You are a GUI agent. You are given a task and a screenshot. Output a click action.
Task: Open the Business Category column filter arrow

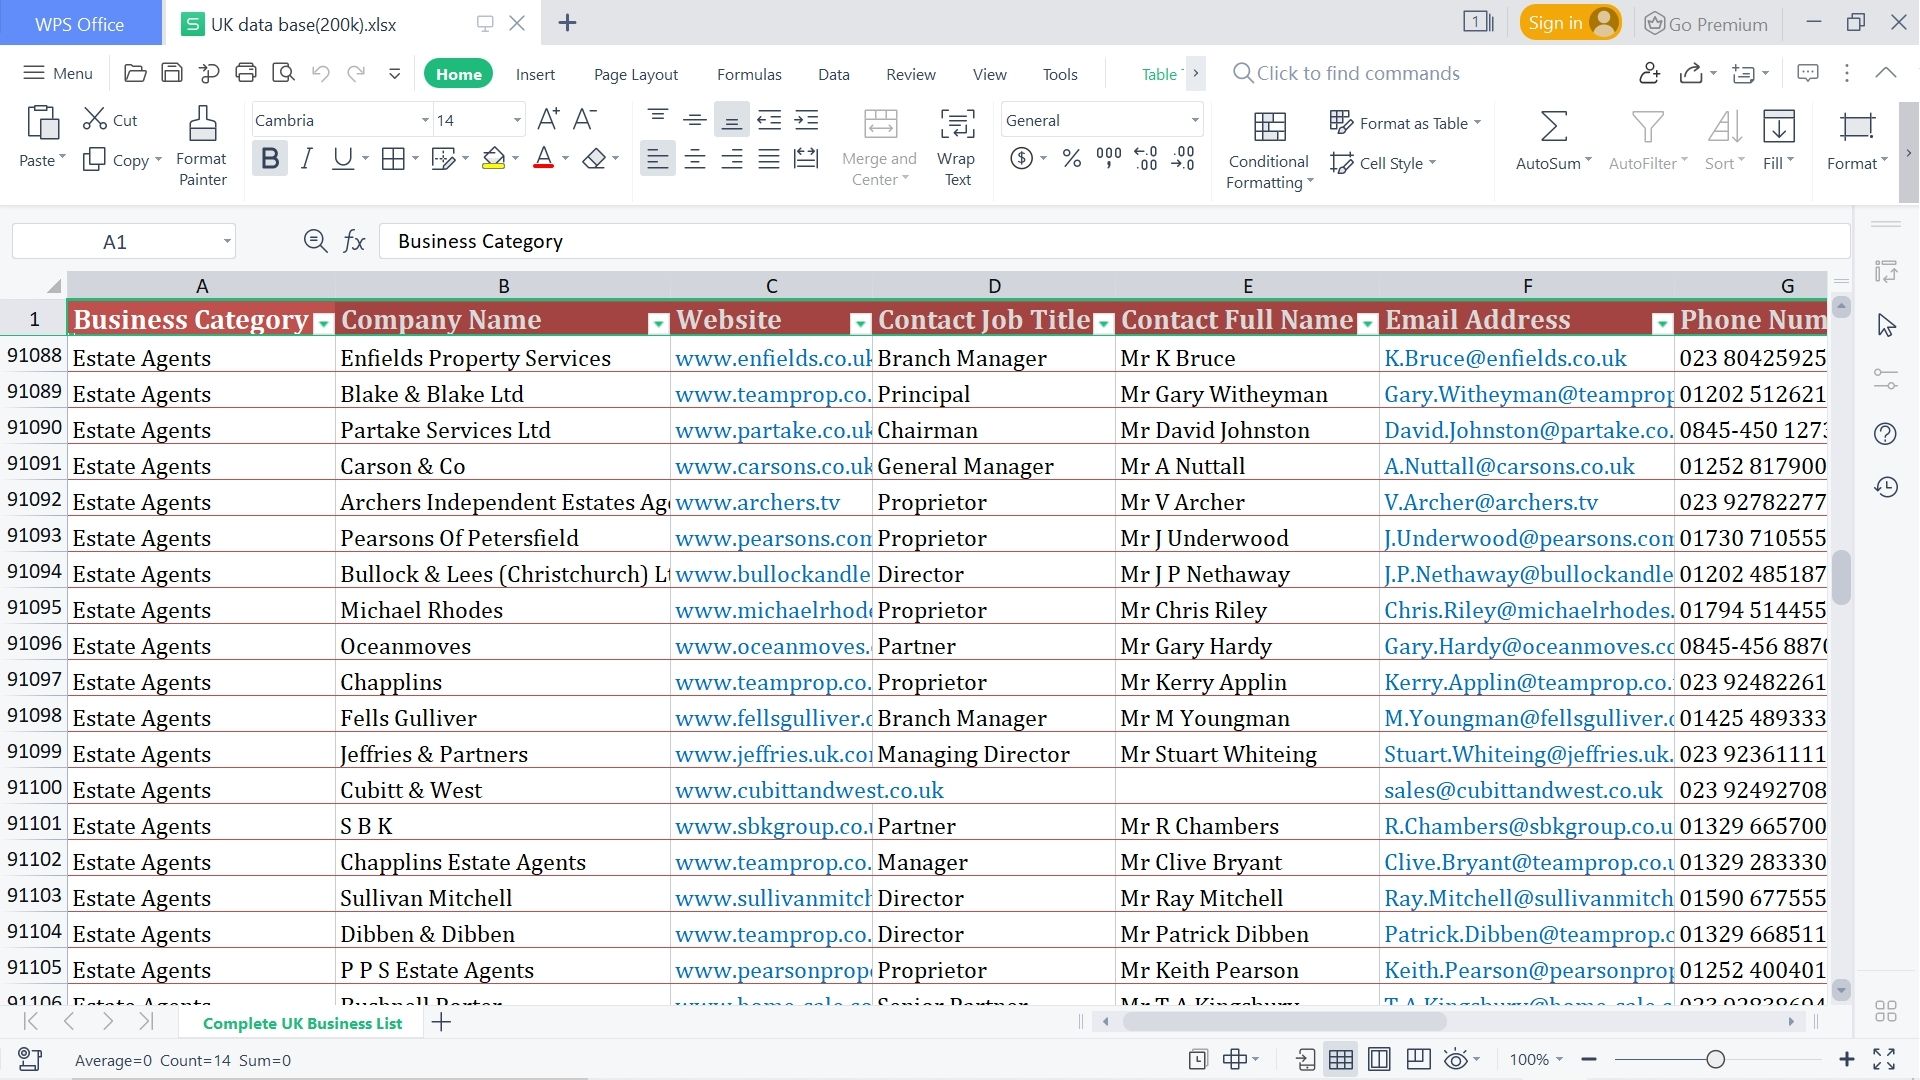click(323, 323)
